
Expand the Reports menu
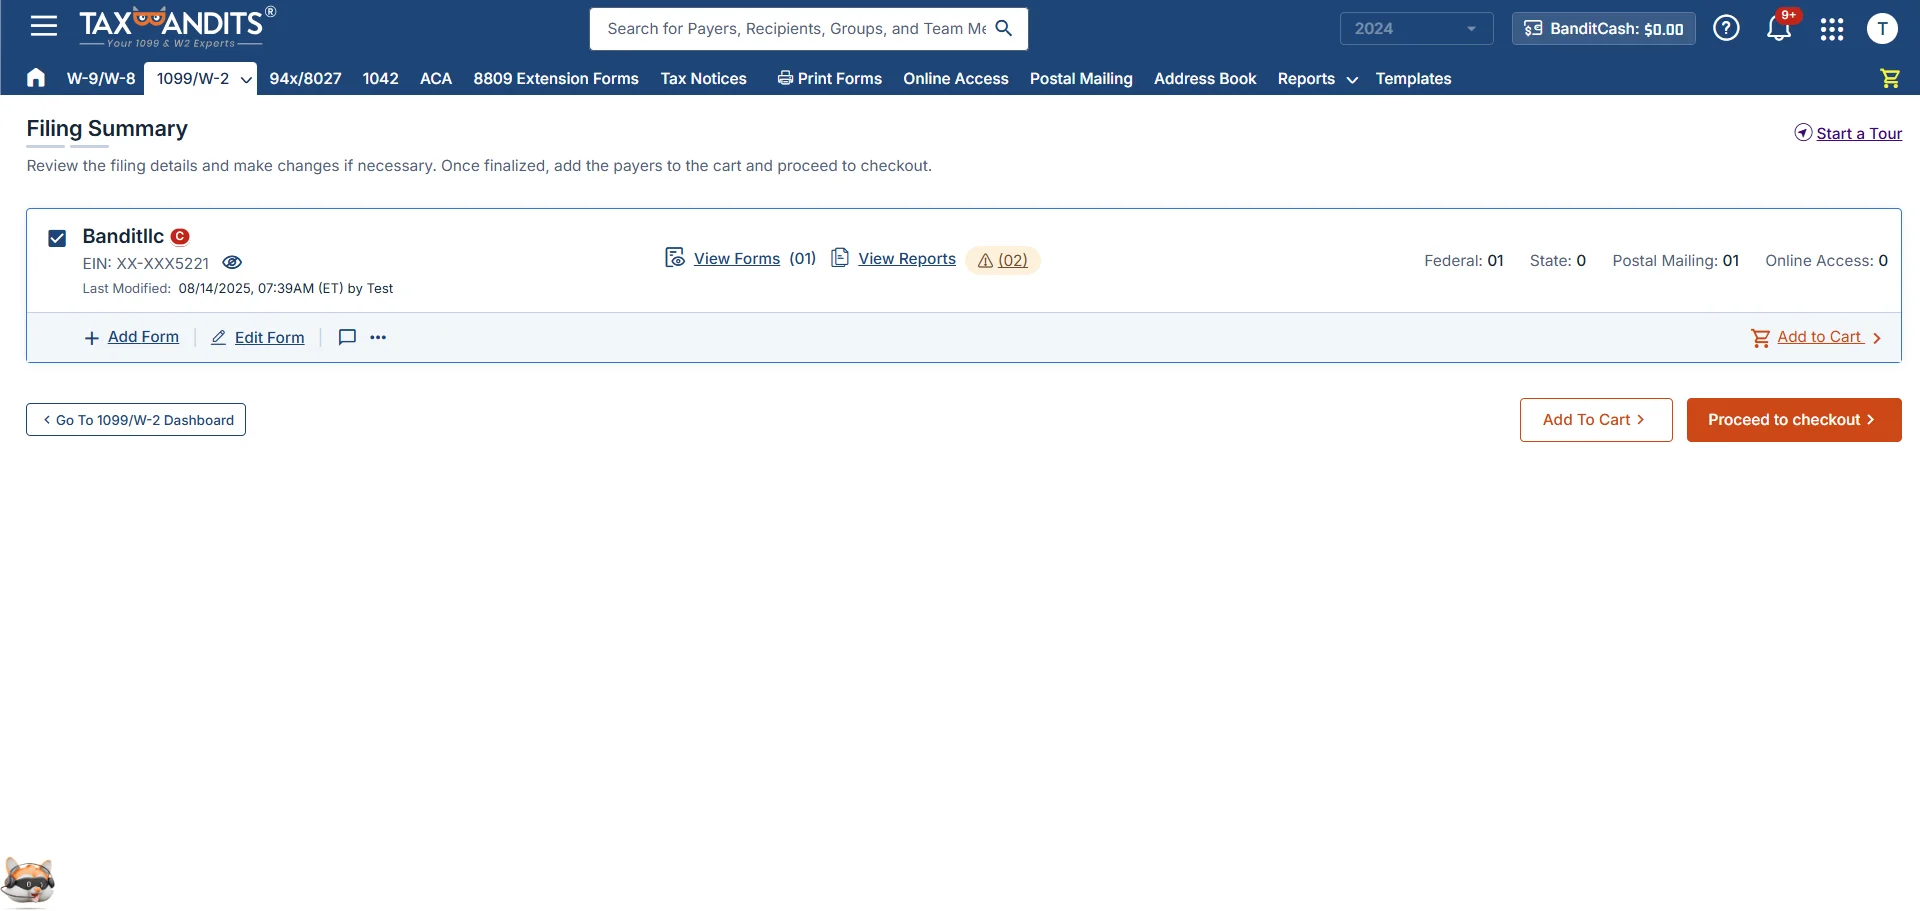(1317, 79)
